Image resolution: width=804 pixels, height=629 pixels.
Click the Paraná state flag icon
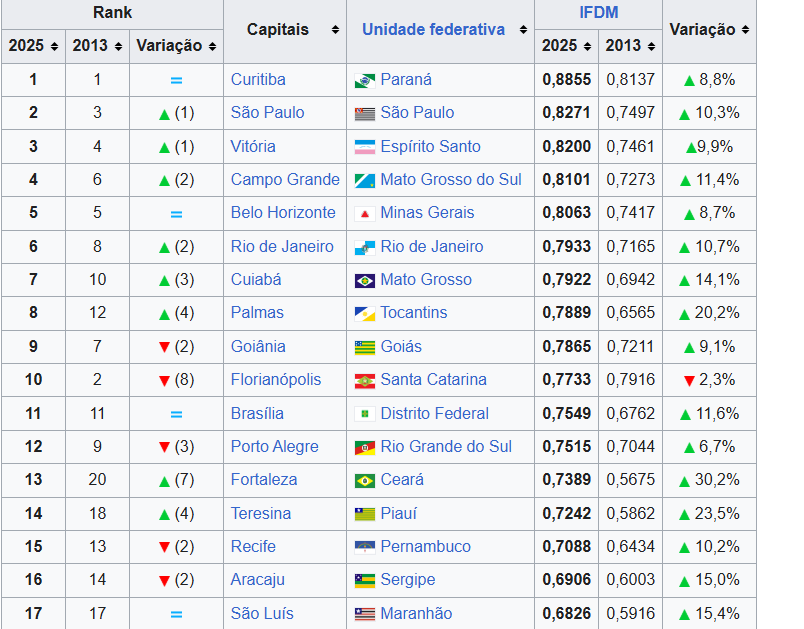click(x=365, y=80)
